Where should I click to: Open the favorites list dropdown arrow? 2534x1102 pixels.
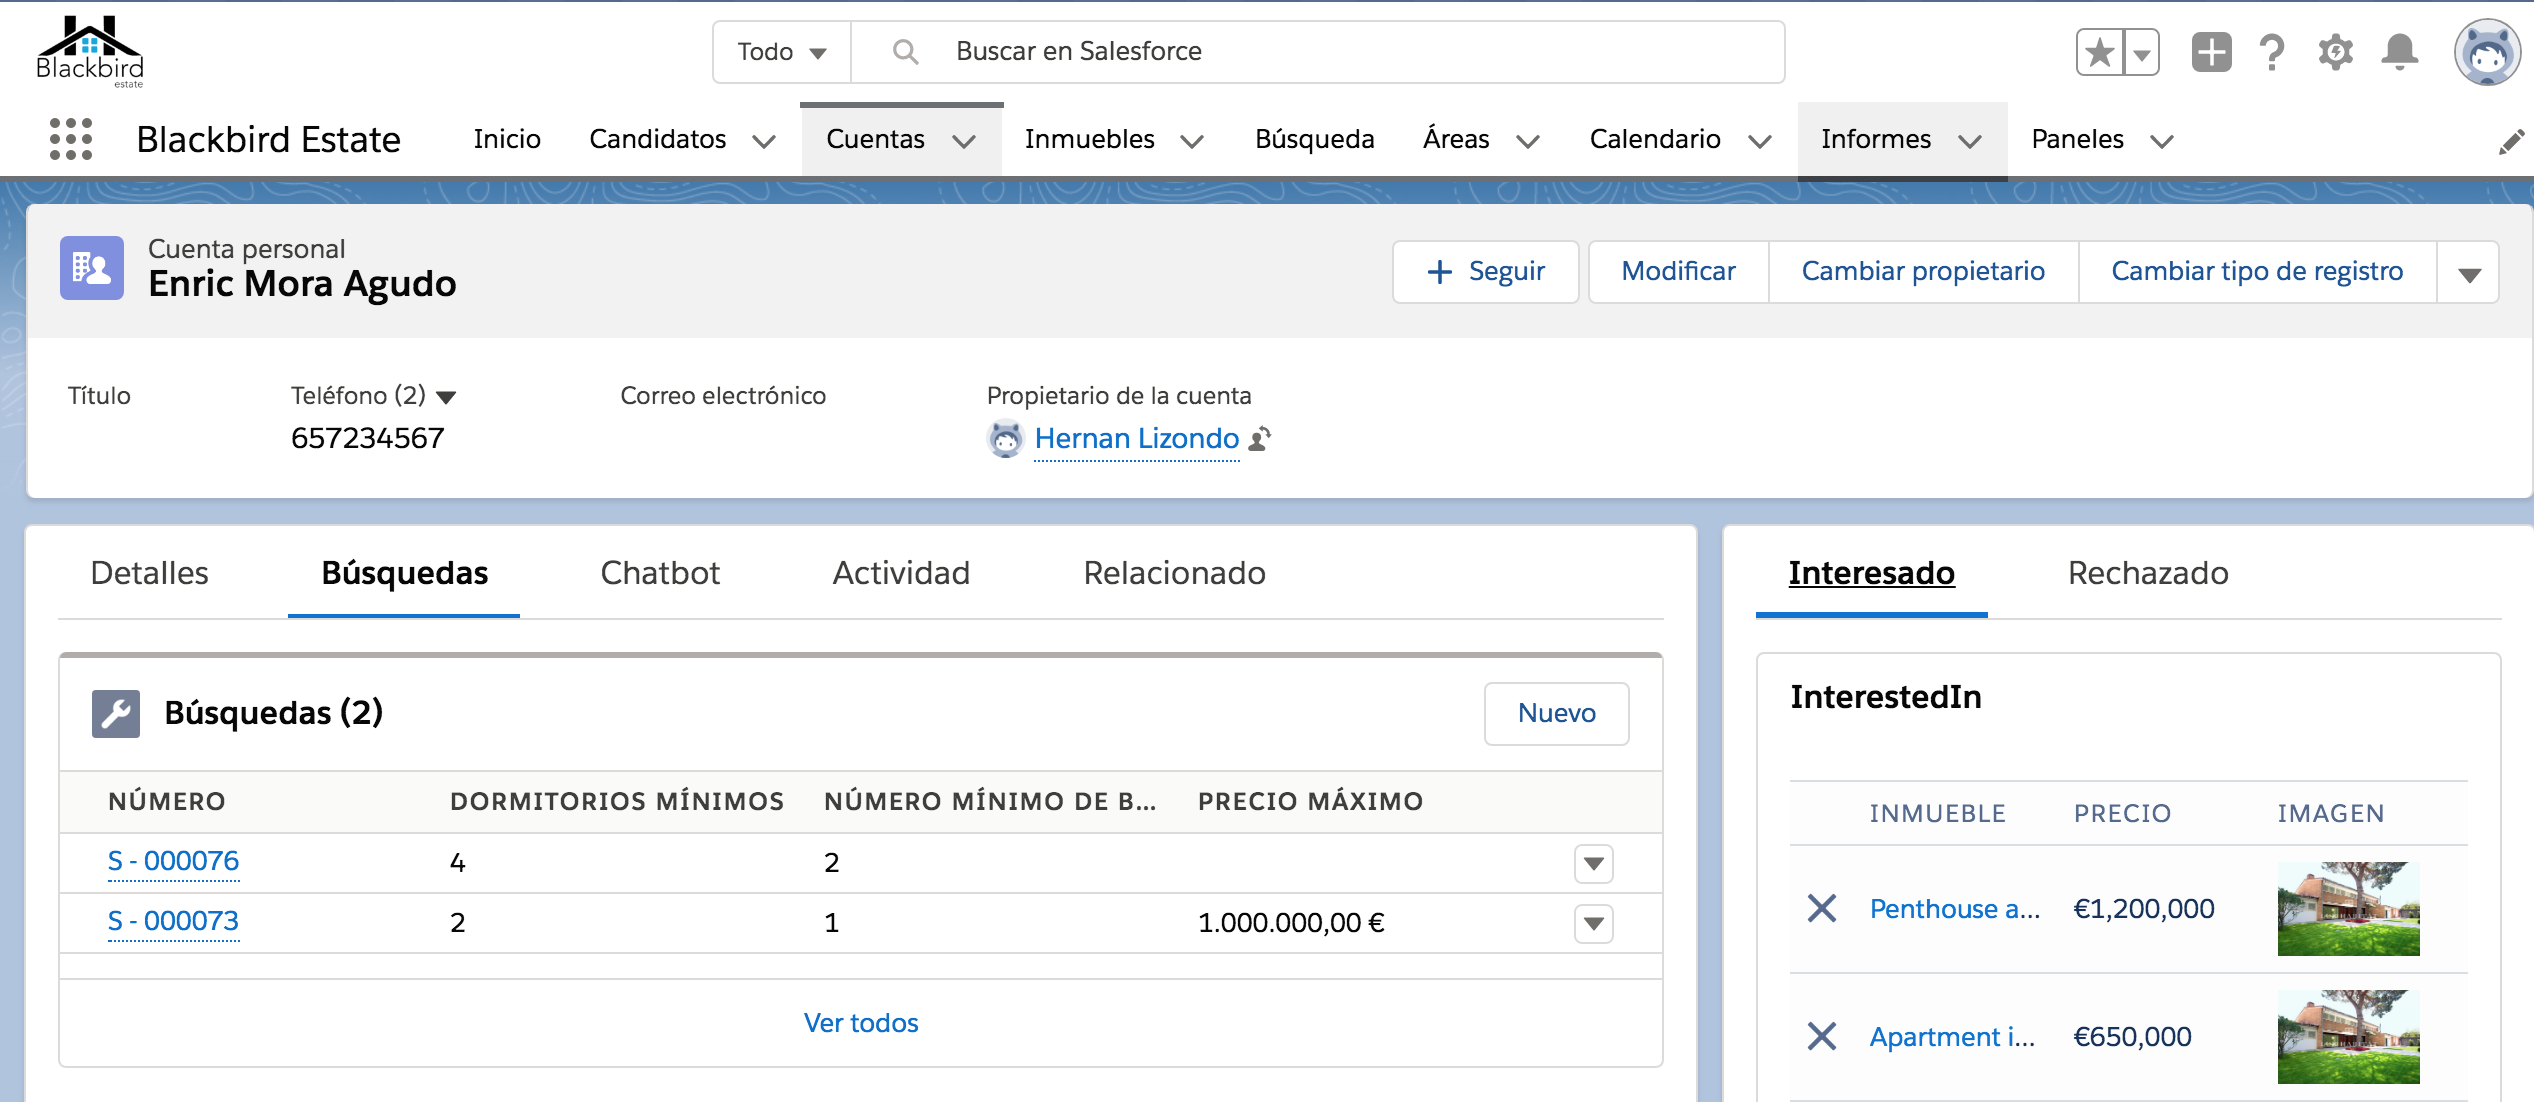[x=2142, y=52]
